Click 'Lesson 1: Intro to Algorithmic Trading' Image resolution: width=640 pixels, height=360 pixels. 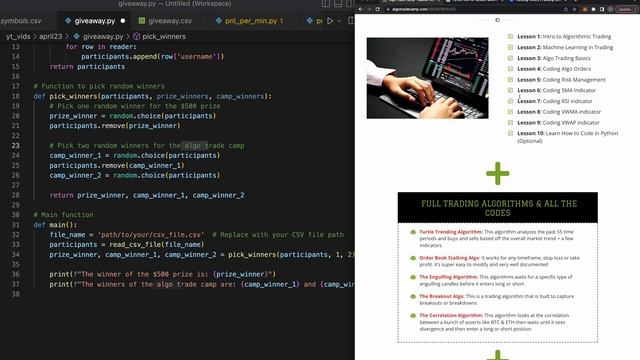(564, 36)
